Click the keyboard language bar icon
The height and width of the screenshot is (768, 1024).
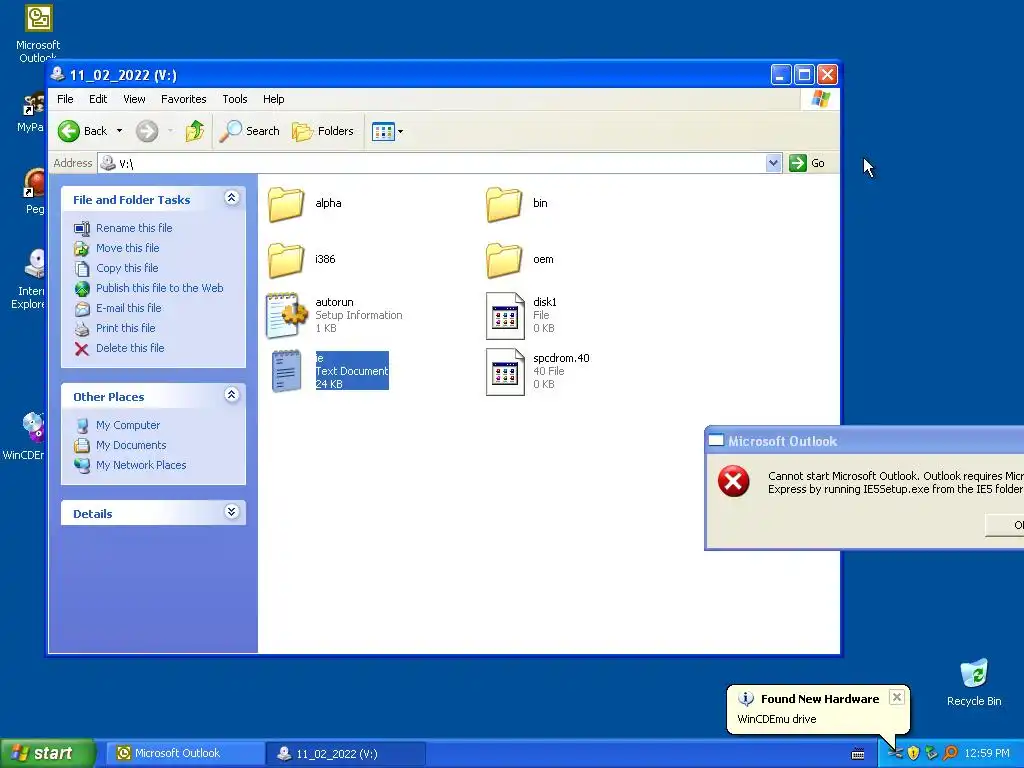(x=858, y=754)
